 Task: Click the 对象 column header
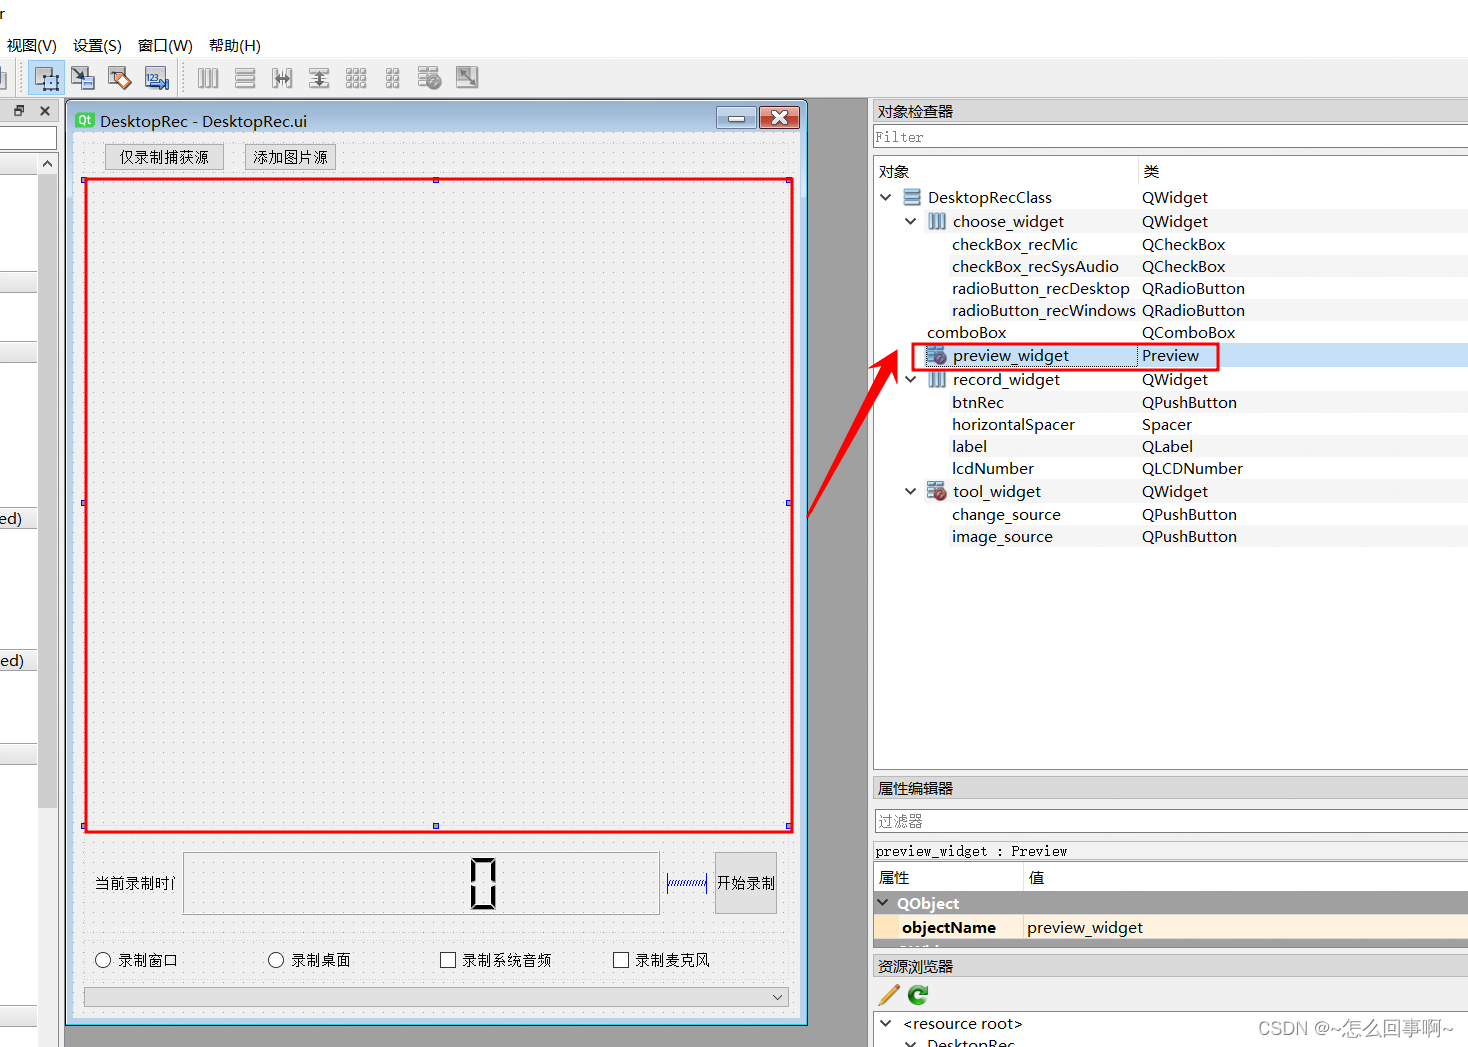click(x=1006, y=171)
